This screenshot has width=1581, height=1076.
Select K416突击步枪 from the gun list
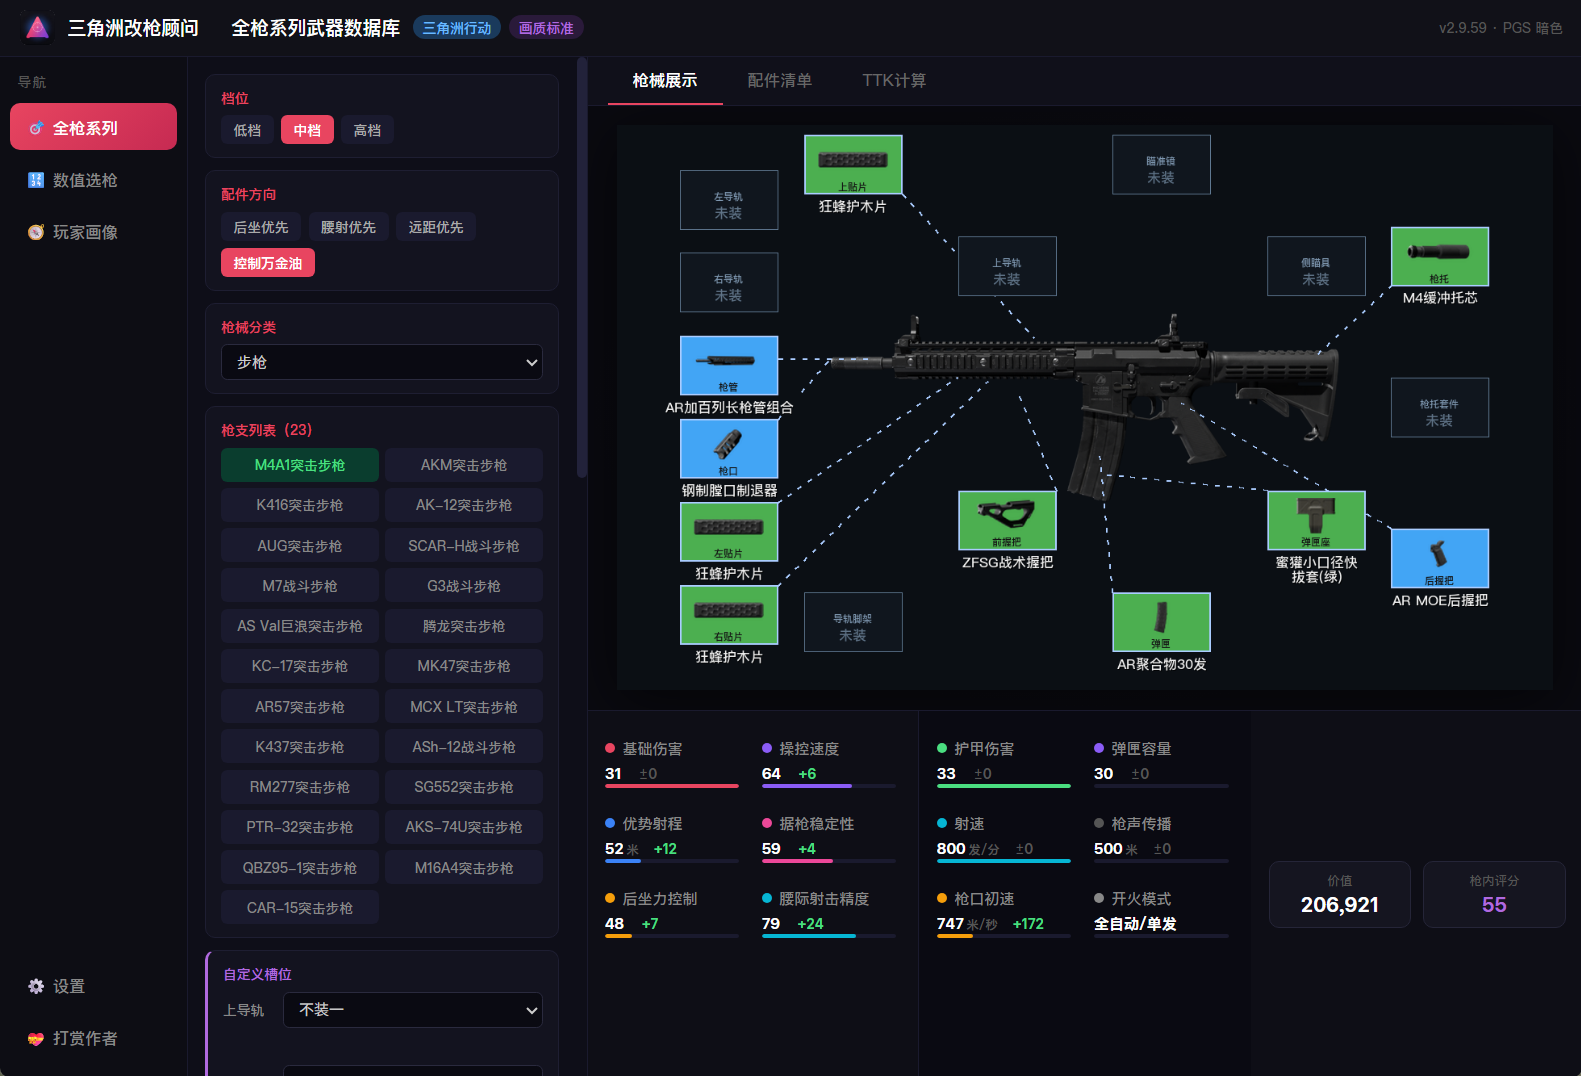pos(300,505)
